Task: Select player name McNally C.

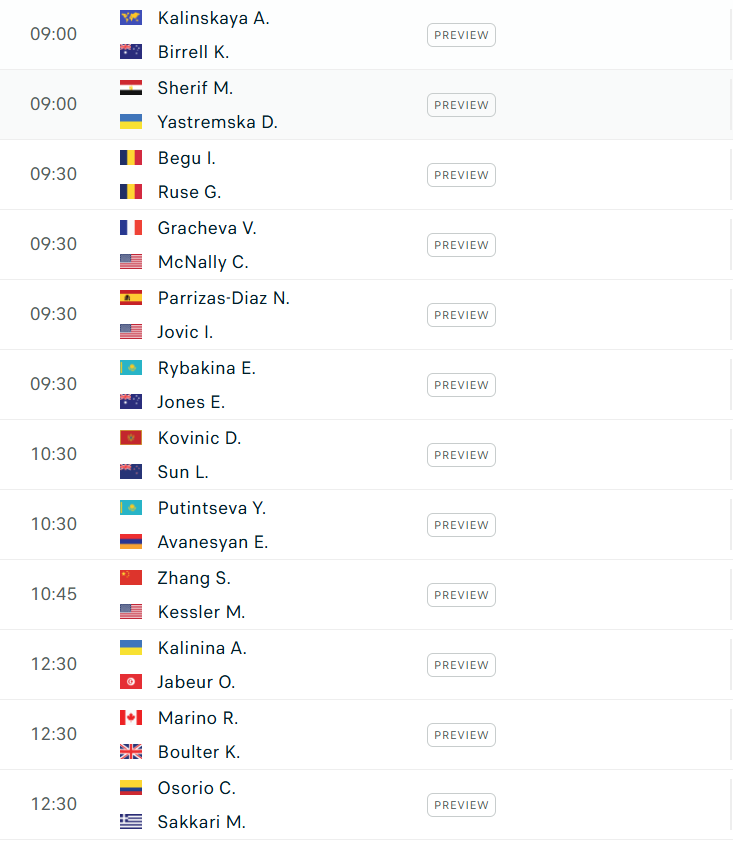Action: (202, 262)
